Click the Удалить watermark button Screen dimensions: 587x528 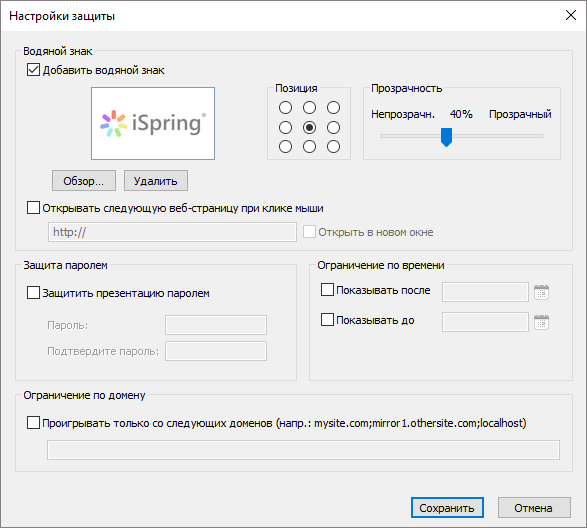click(156, 181)
